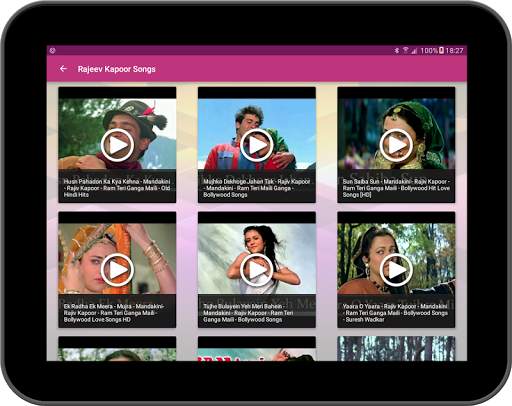Open the partially visible bottom-left video card

(x=117, y=348)
